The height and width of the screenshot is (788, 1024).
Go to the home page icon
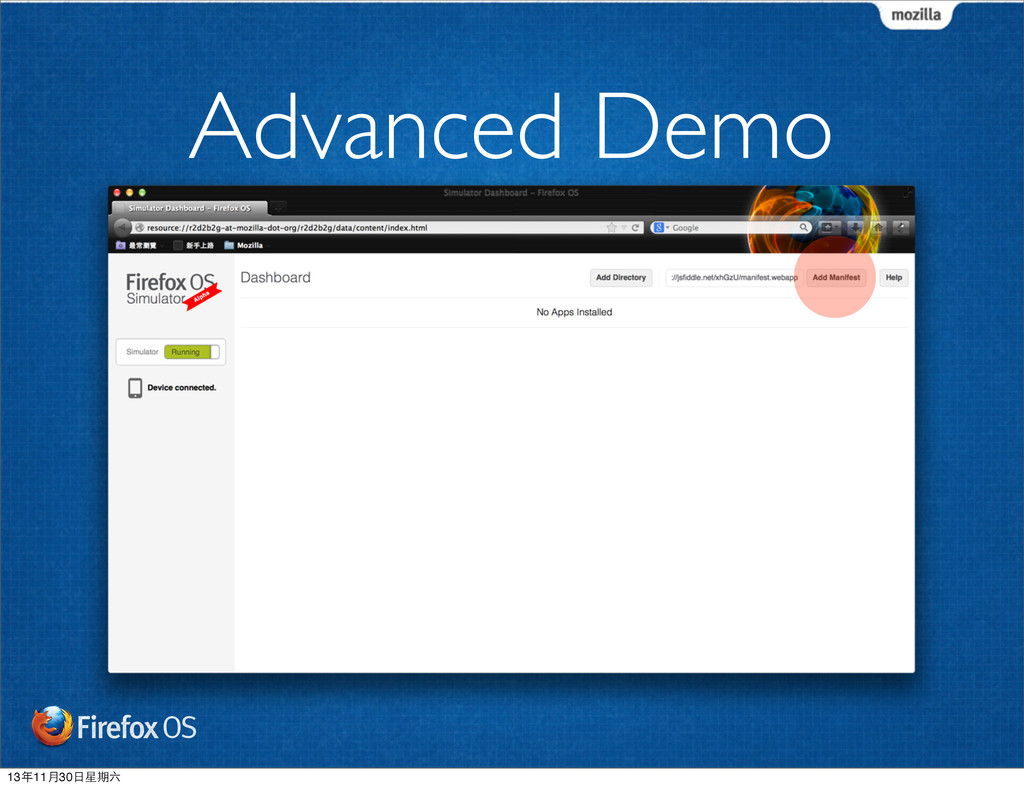(878, 227)
